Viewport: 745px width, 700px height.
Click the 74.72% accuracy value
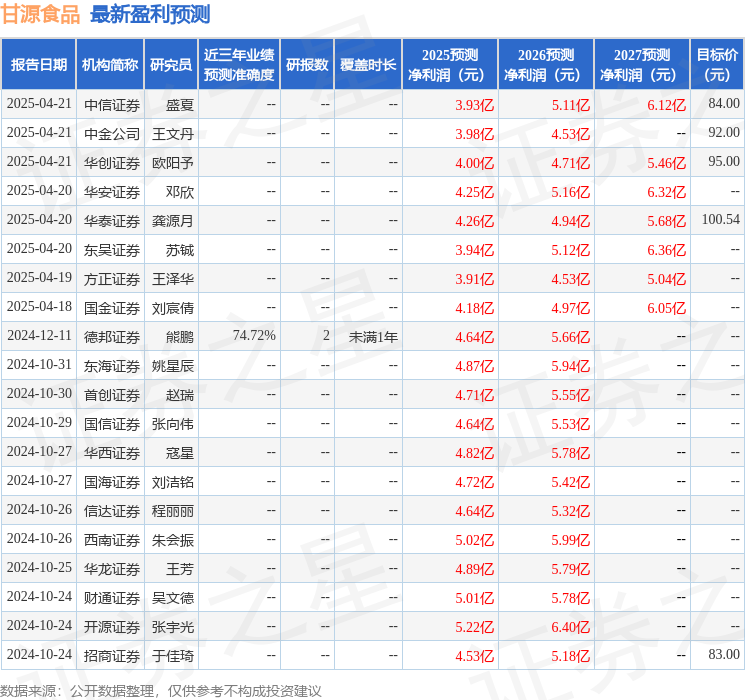pos(254,336)
